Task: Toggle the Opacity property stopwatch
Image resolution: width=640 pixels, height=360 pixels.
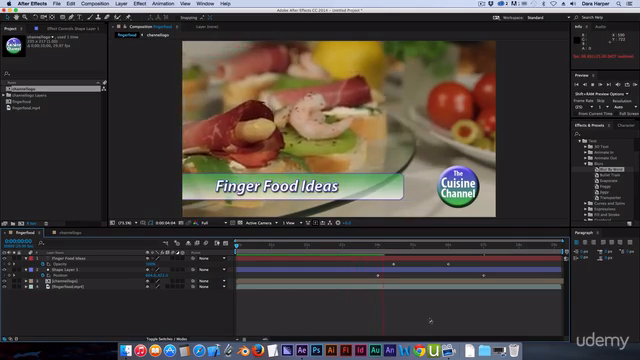Action: [42, 264]
